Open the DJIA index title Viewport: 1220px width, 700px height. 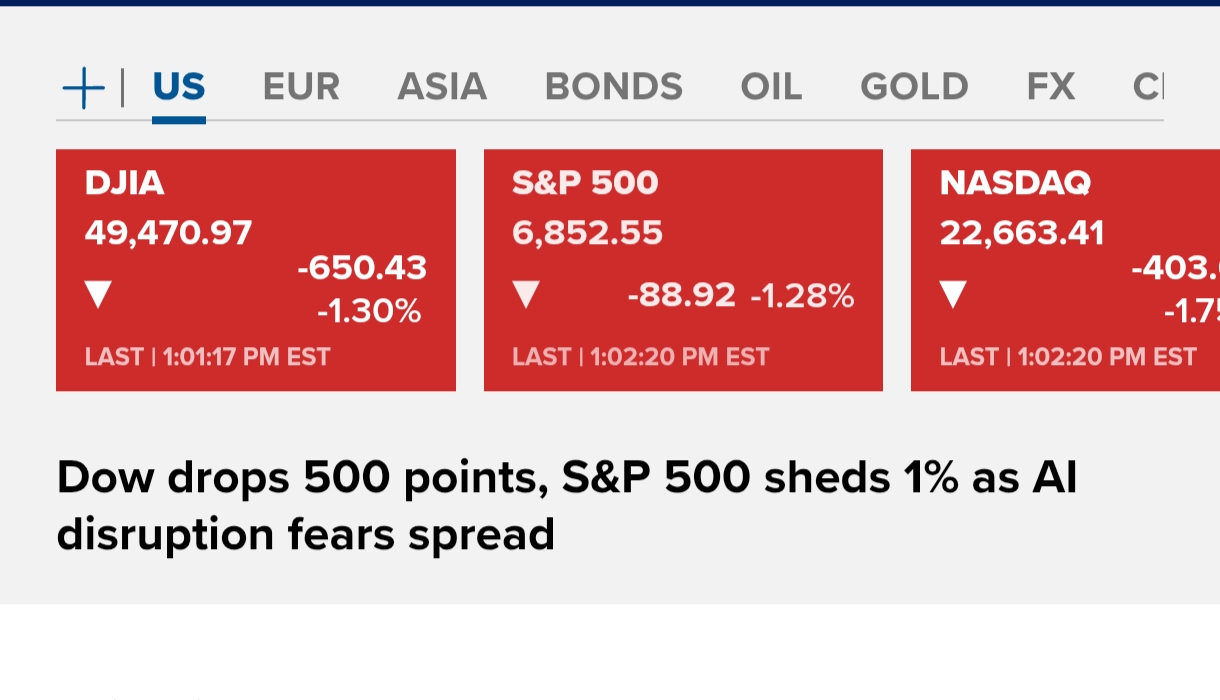[125, 183]
